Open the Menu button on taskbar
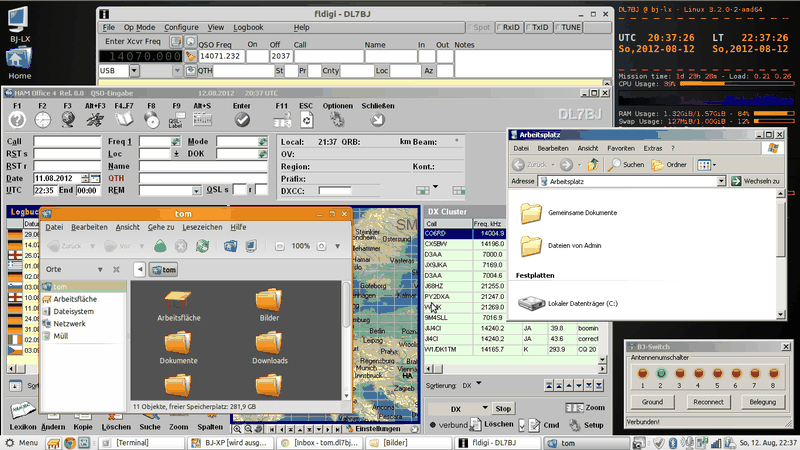Image resolution: width=800 pixels, height=450 pixels. click(21, 442)
